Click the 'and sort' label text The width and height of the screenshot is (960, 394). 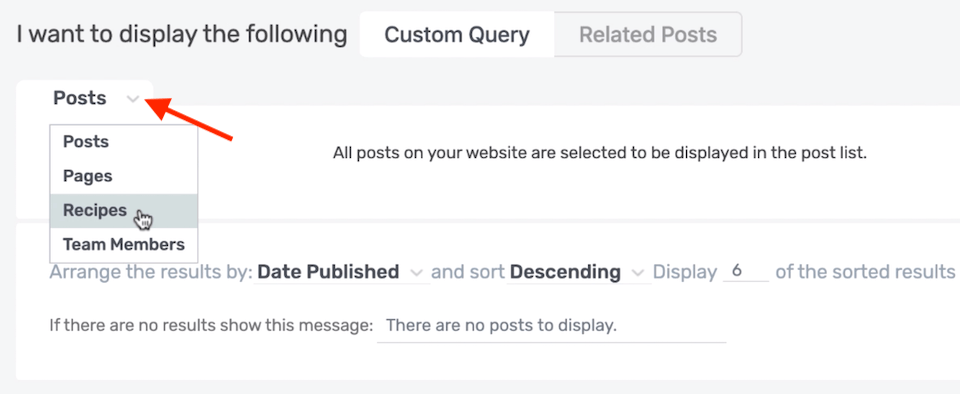click(468, 272)
